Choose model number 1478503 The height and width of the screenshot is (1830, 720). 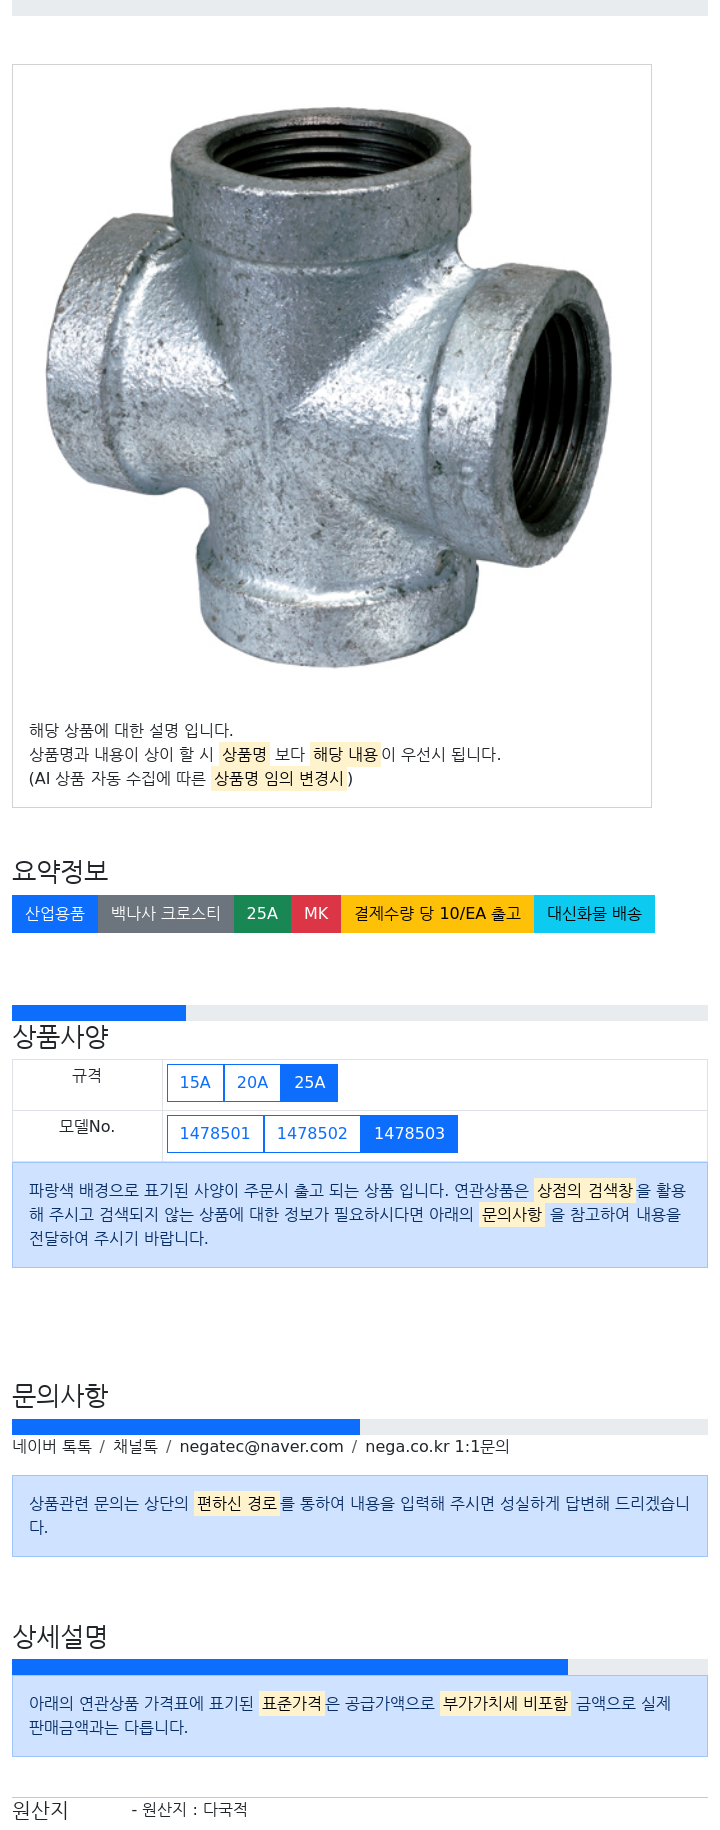409,1133
